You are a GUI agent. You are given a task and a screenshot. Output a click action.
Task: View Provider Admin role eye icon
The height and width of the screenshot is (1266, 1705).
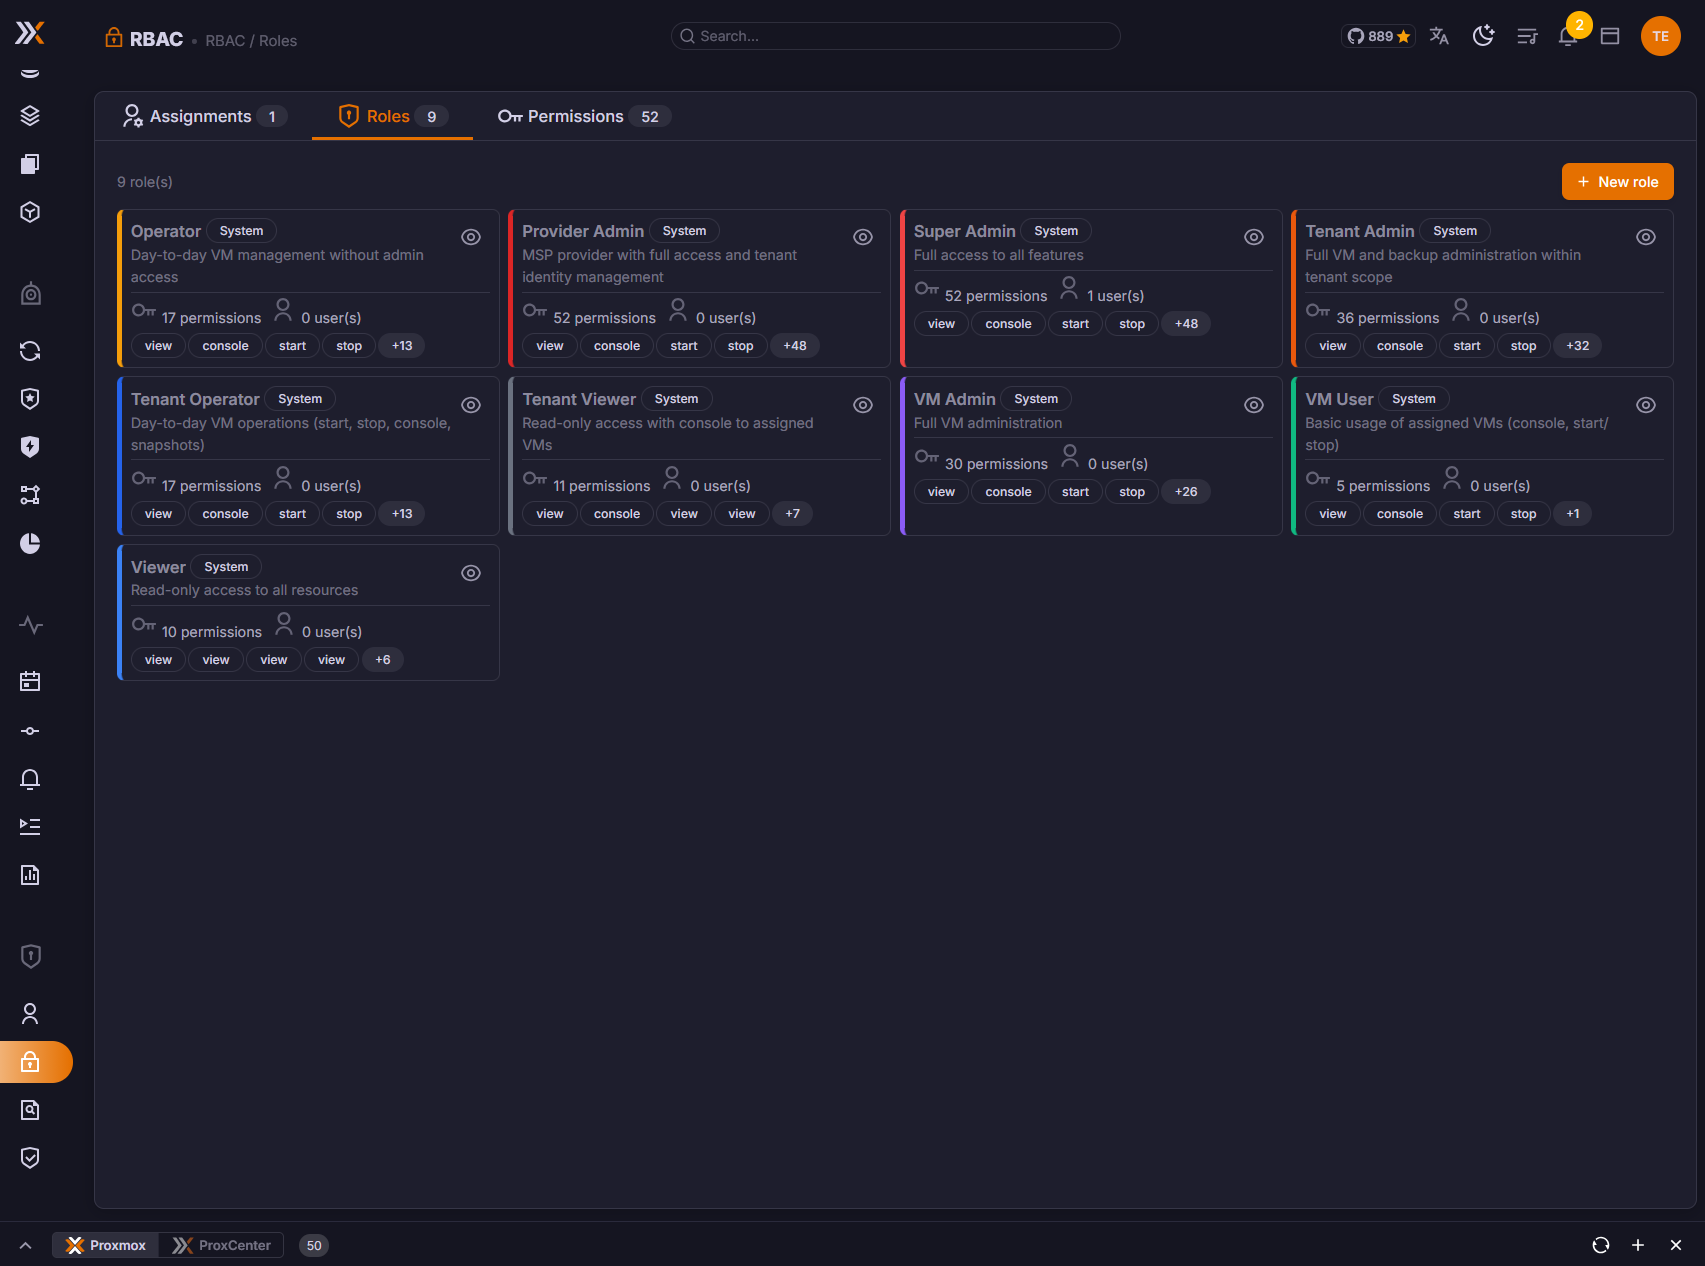[x=863, y=237]
